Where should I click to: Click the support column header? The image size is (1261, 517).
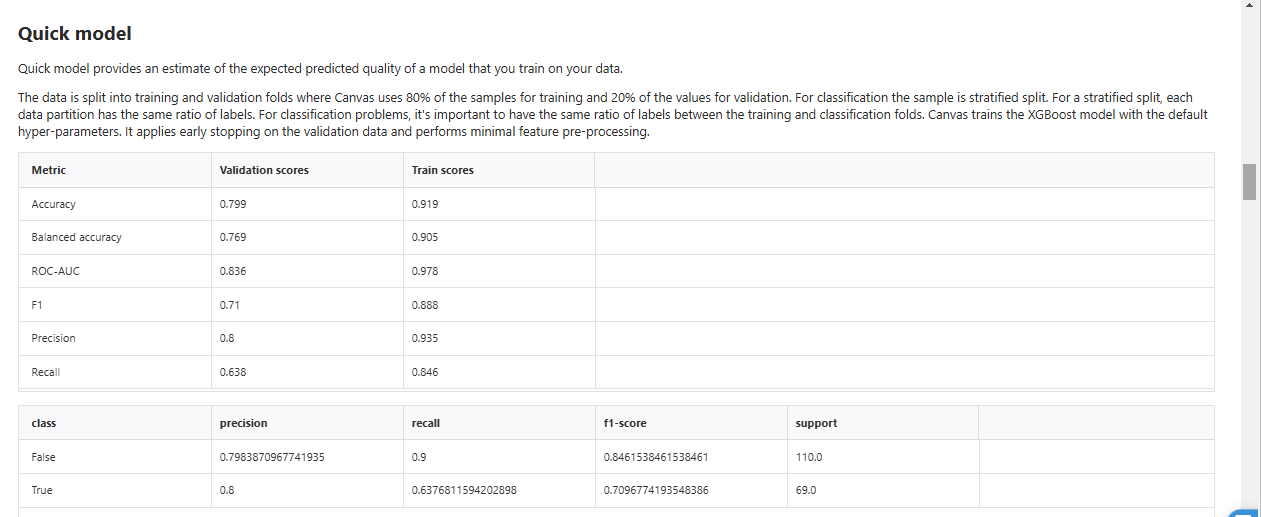coord(816,423)
